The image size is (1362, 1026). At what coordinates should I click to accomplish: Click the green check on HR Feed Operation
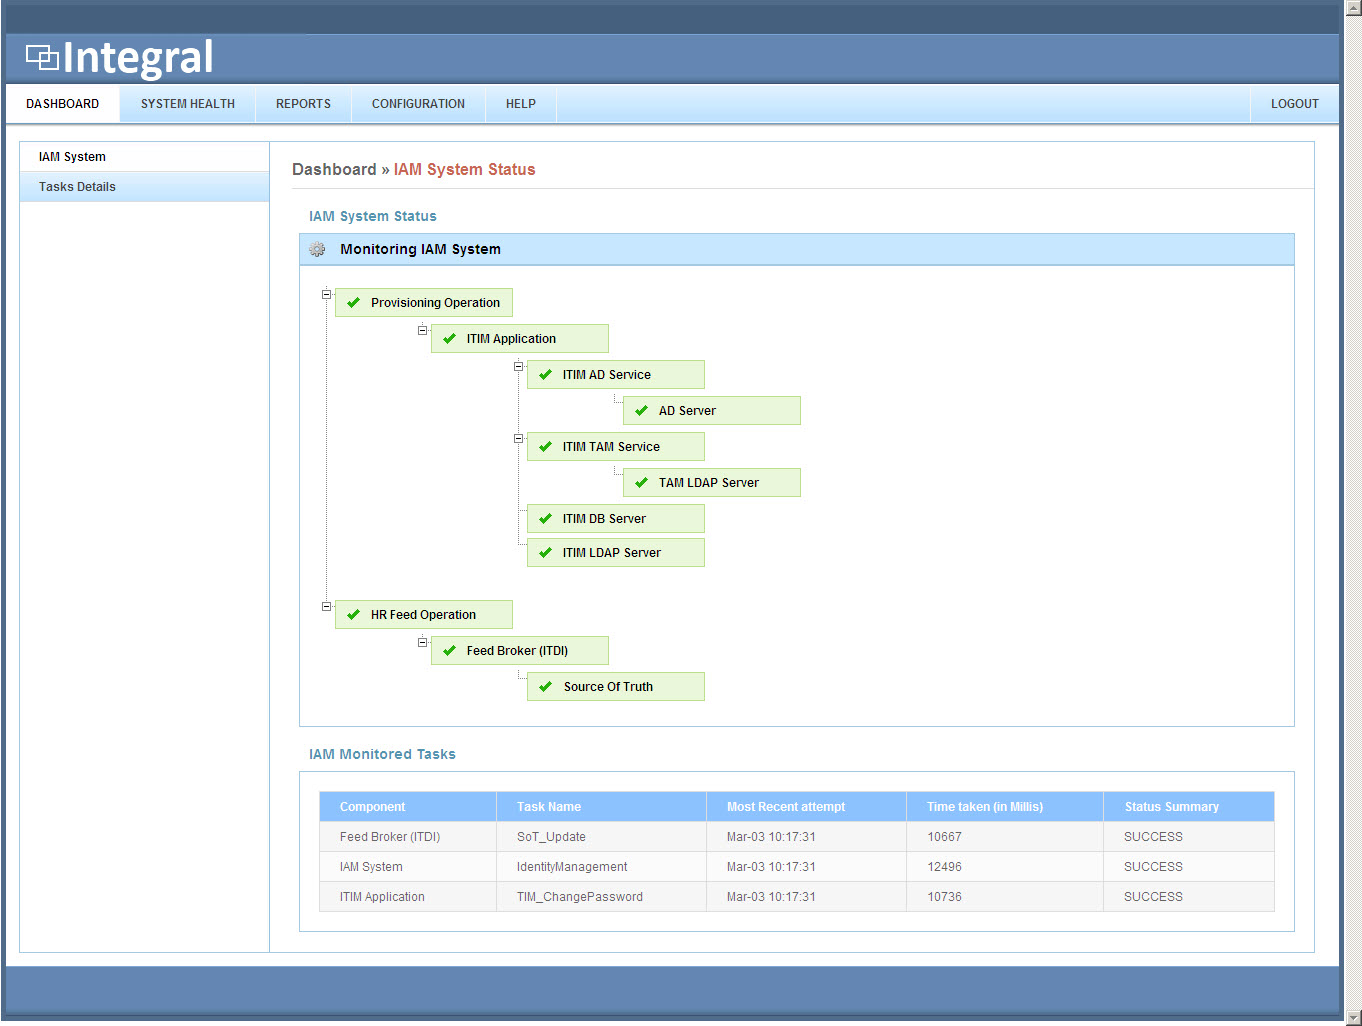[x=353, y=615]
